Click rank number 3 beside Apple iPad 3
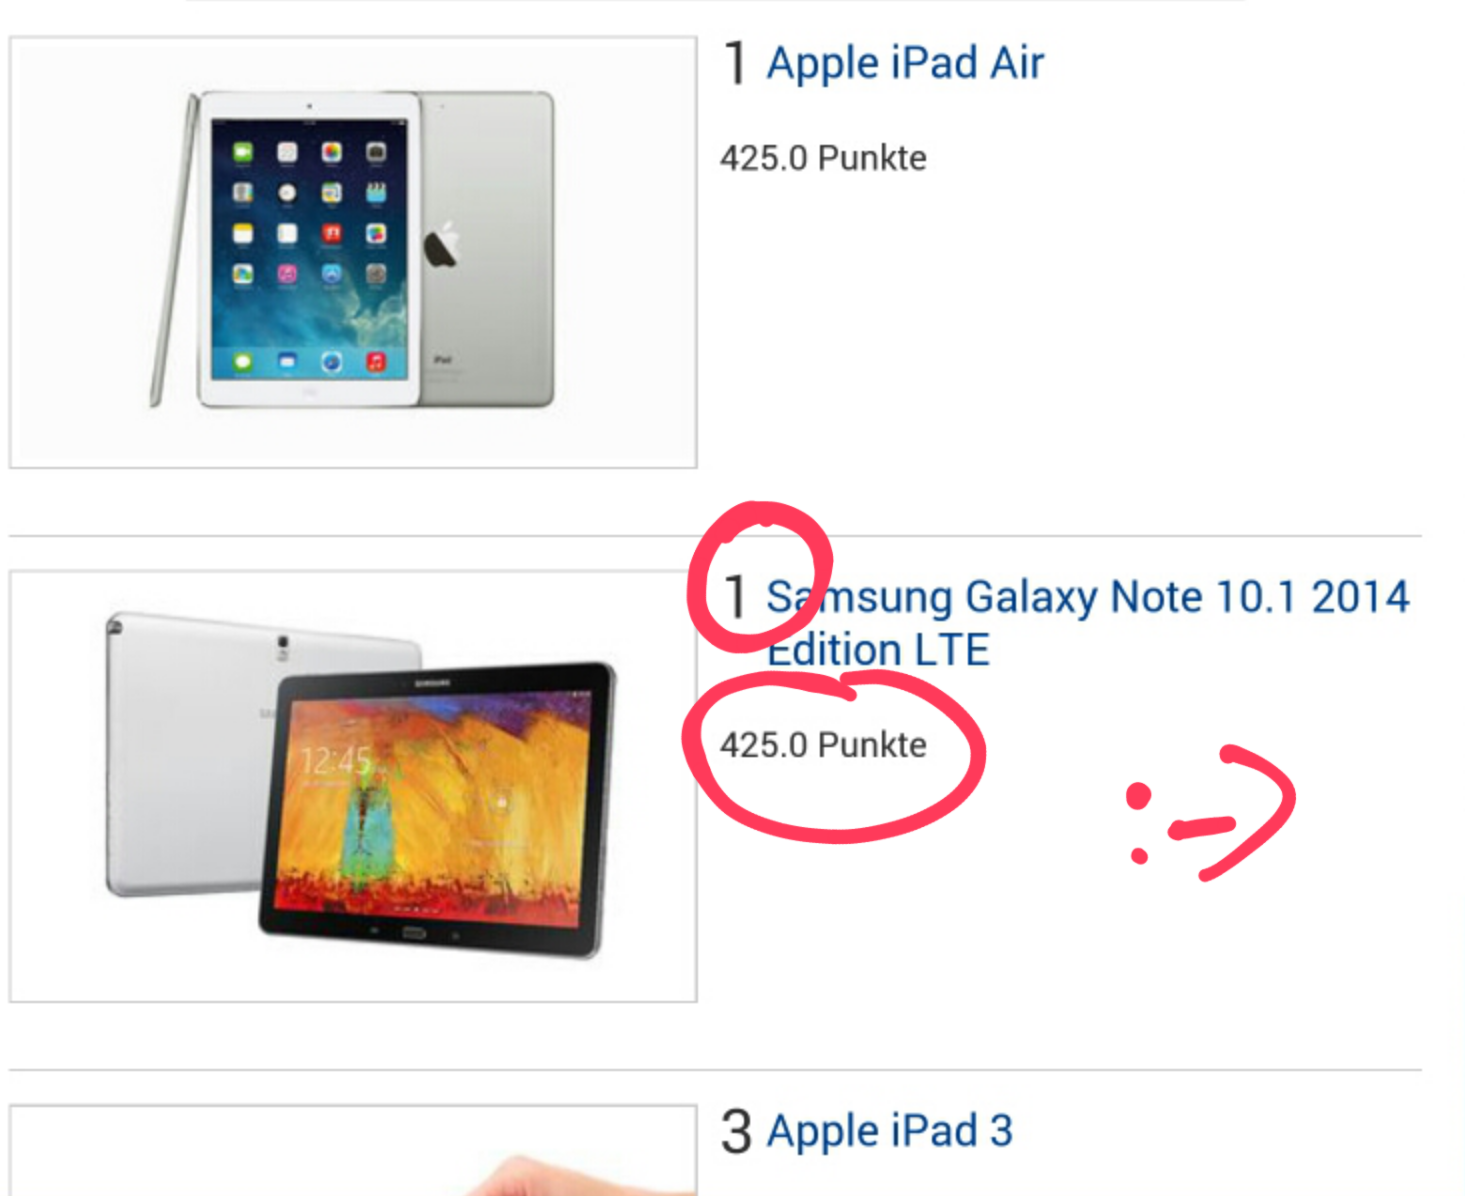Image resolution: width=1465 pixels, height=1196 pixels. tap(736, 1131)
